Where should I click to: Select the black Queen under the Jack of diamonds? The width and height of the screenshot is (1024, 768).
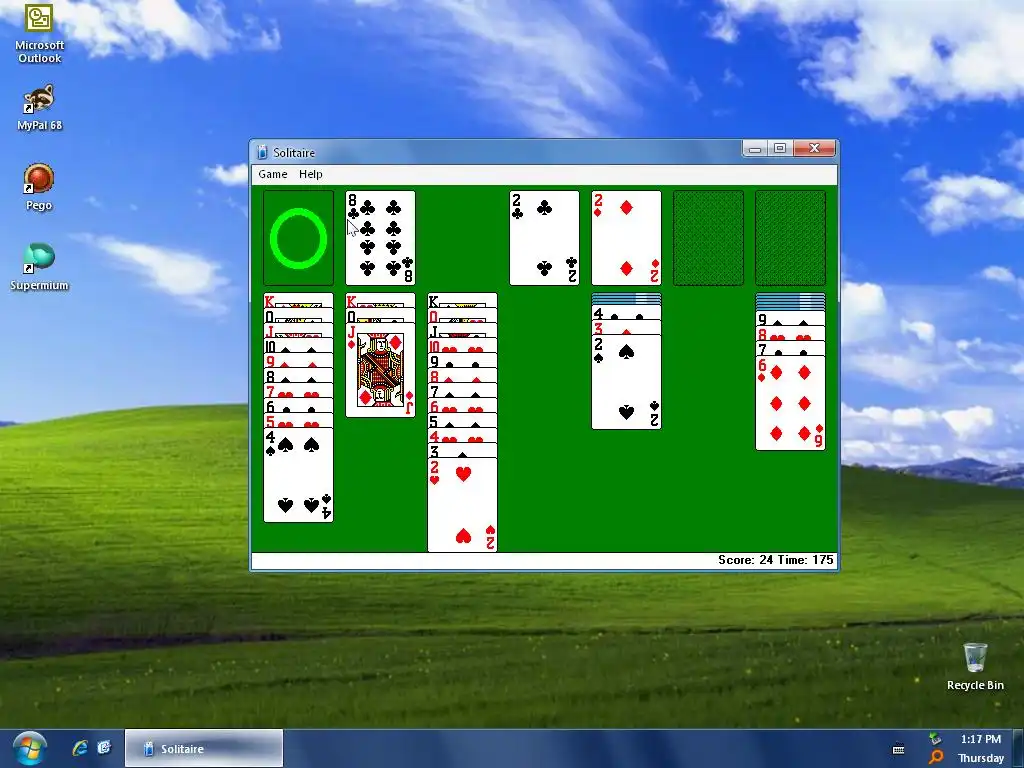380,316
